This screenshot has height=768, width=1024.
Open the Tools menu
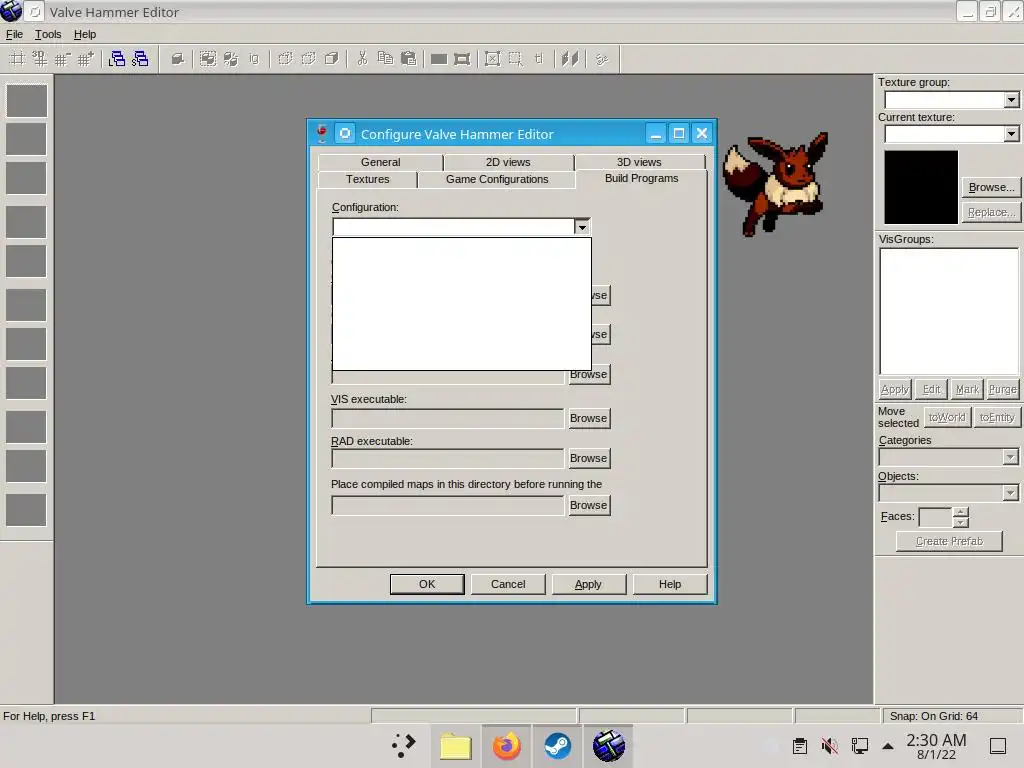pos(48,34)
